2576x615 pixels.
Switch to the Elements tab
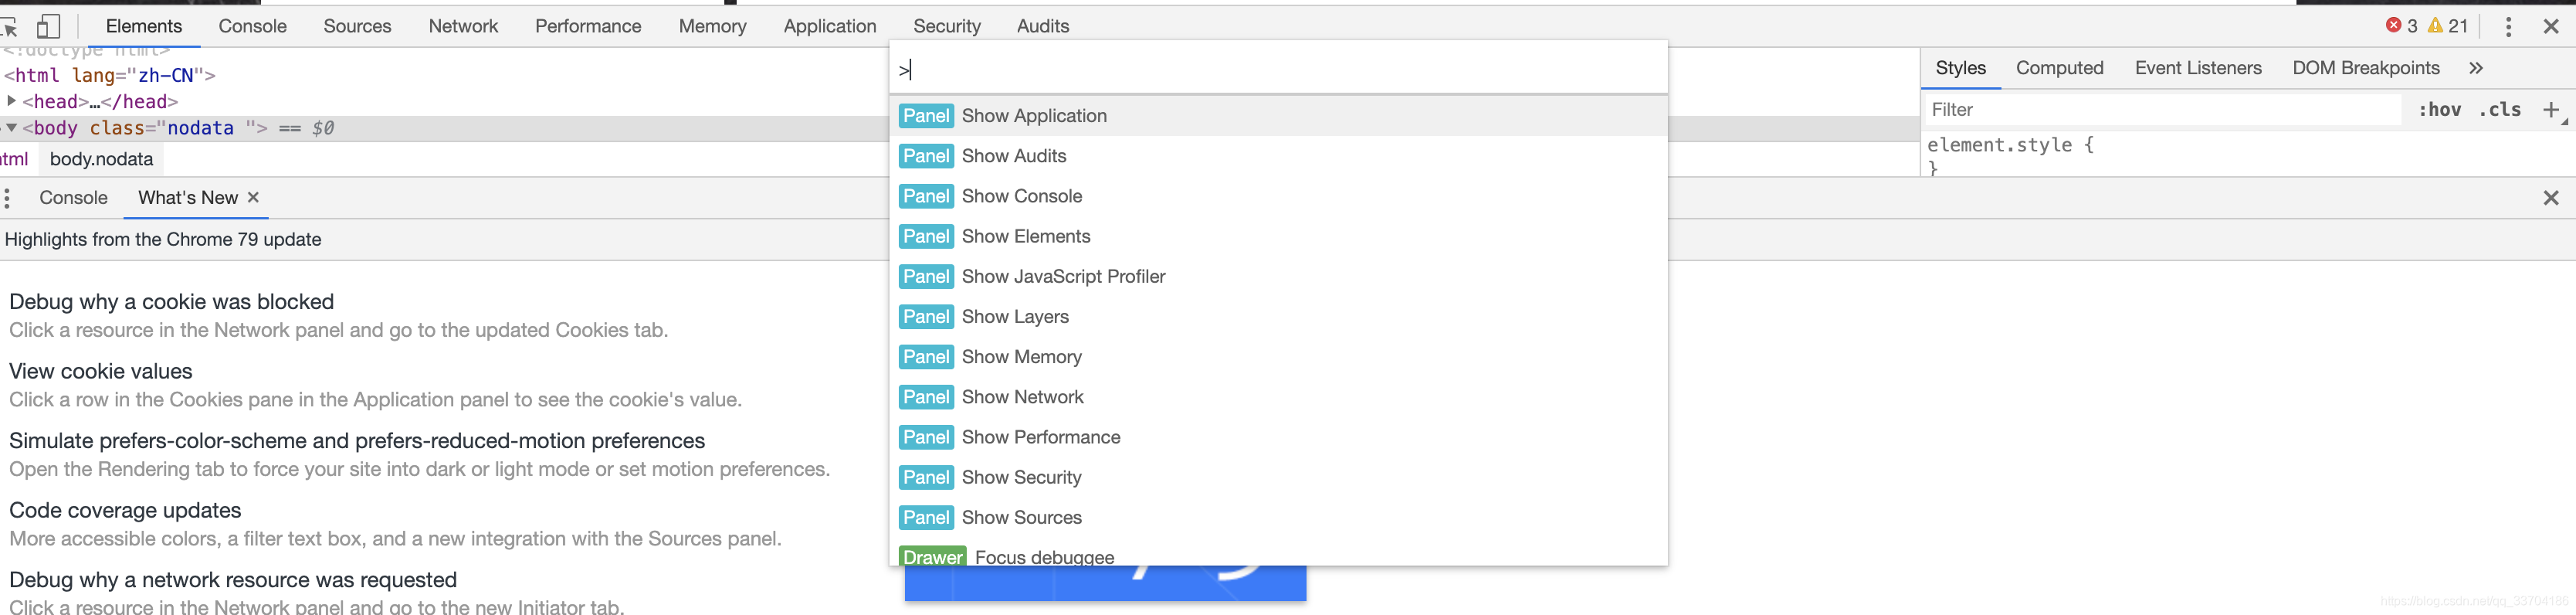[x=144, y=26]
